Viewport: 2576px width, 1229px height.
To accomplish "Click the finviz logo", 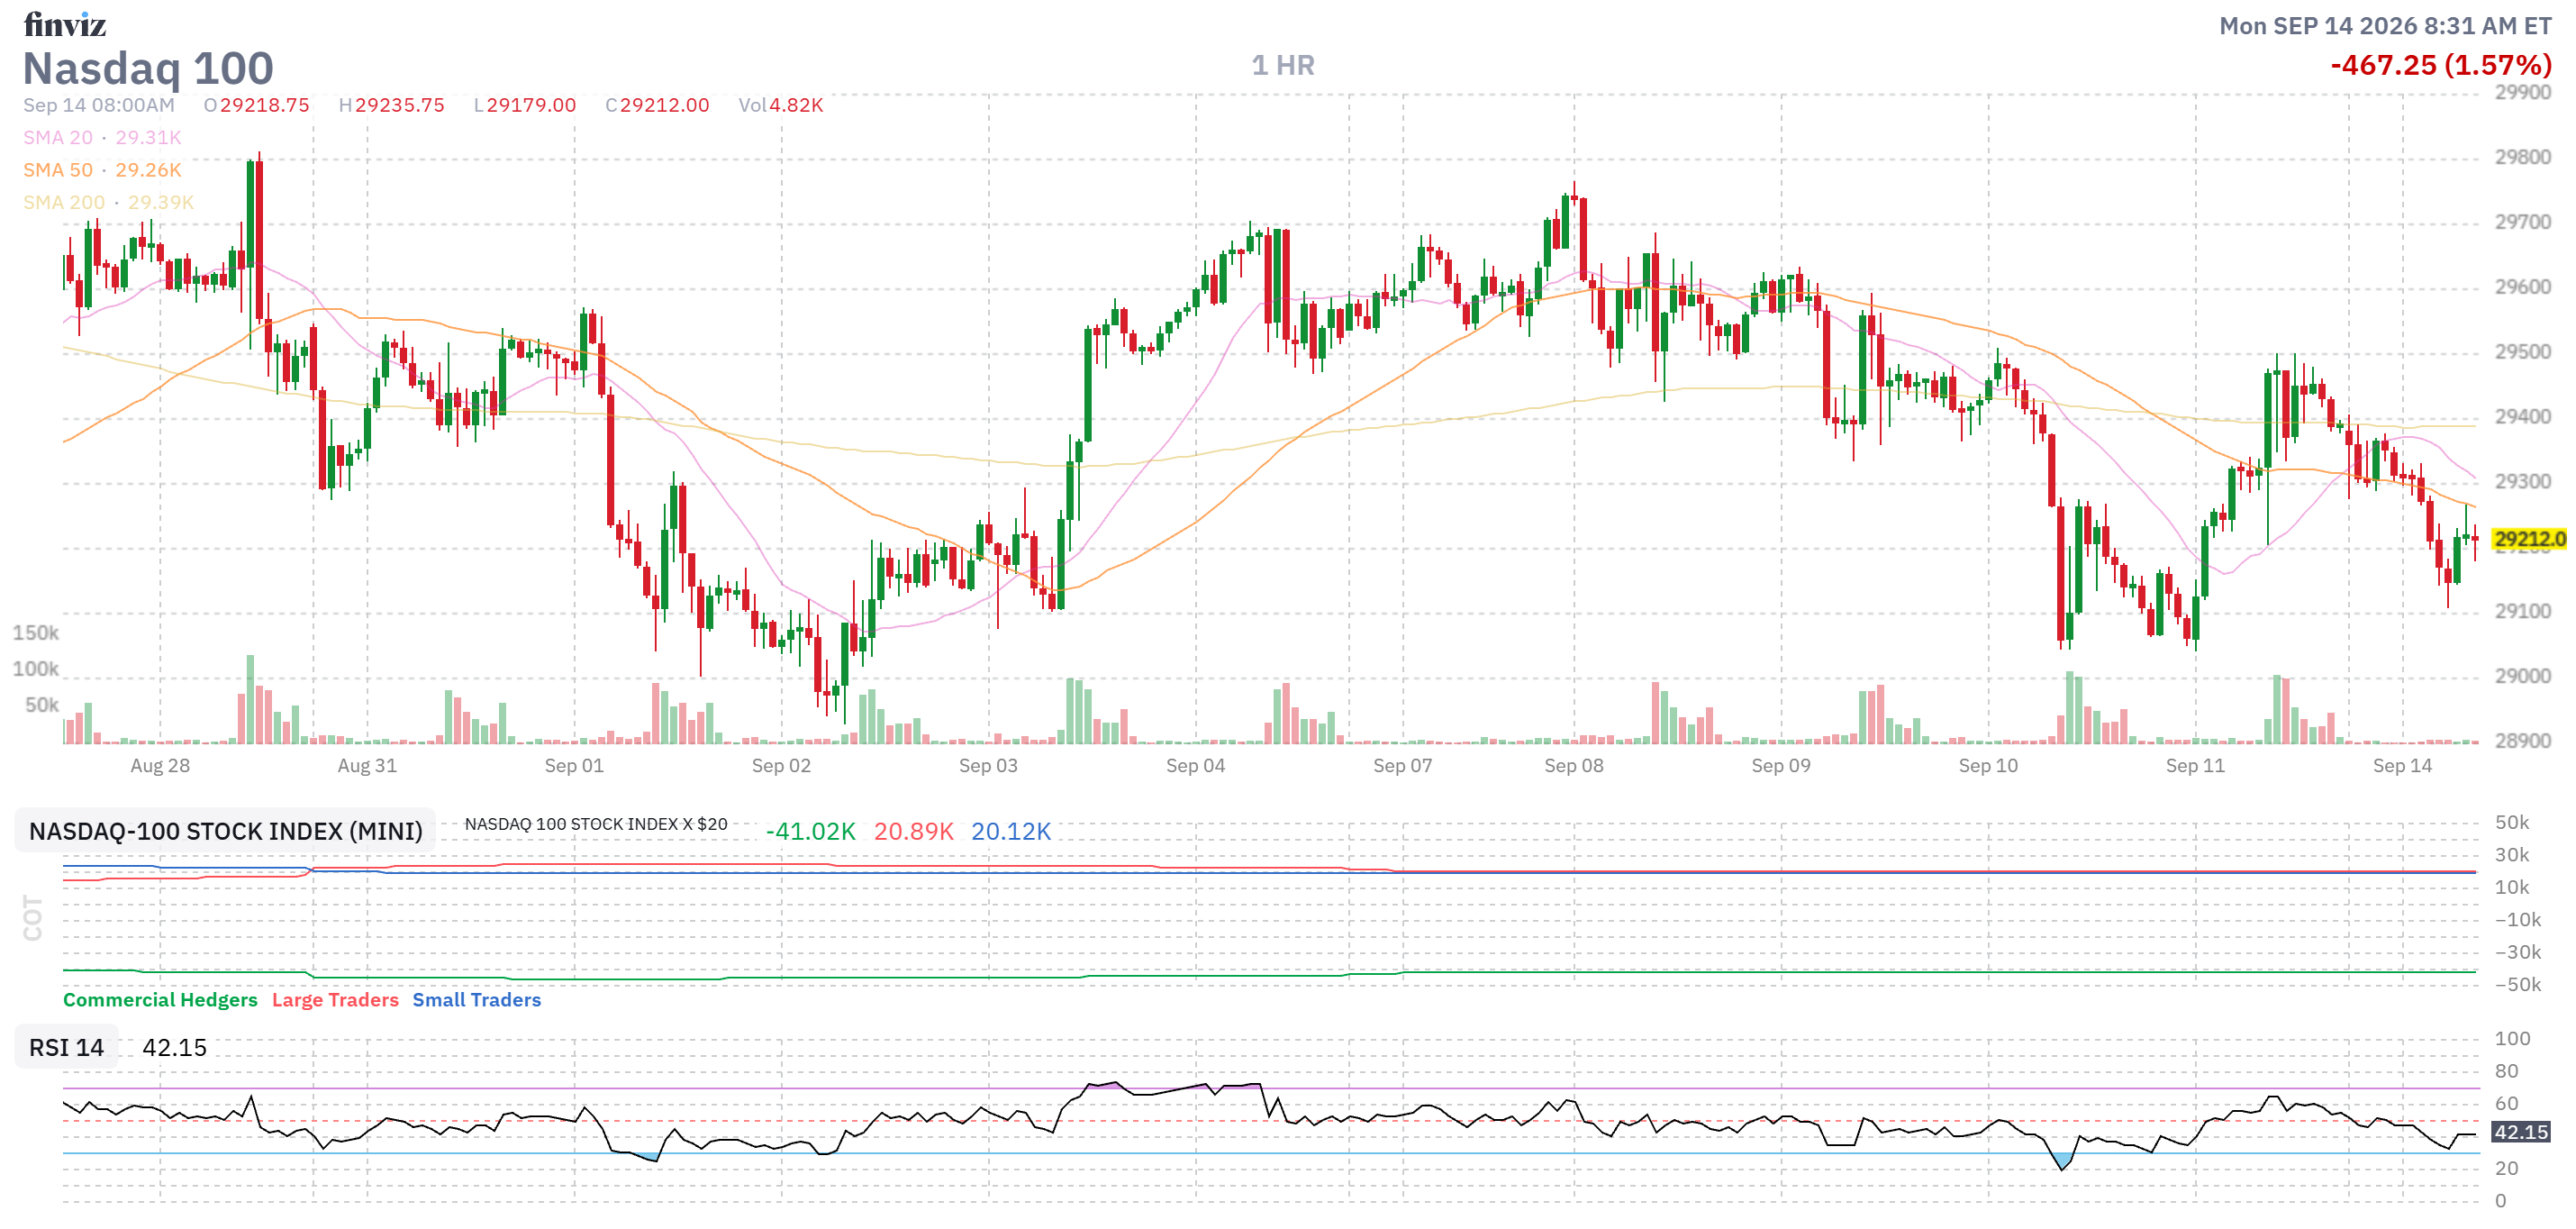I will point(65,24).
